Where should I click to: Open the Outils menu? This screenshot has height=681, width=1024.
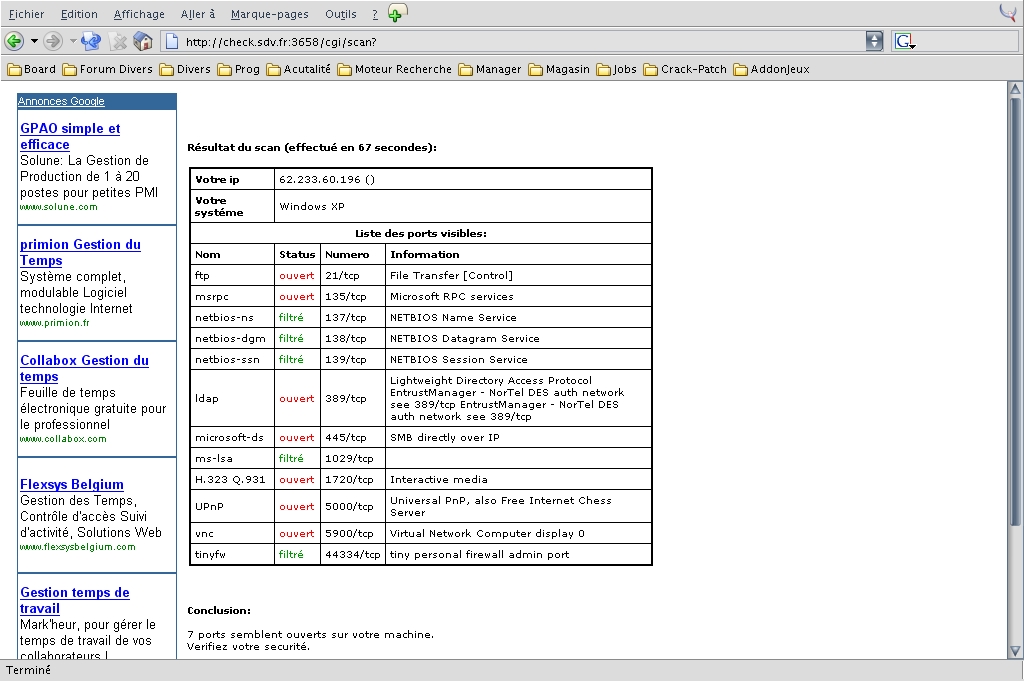pos(341,14)
